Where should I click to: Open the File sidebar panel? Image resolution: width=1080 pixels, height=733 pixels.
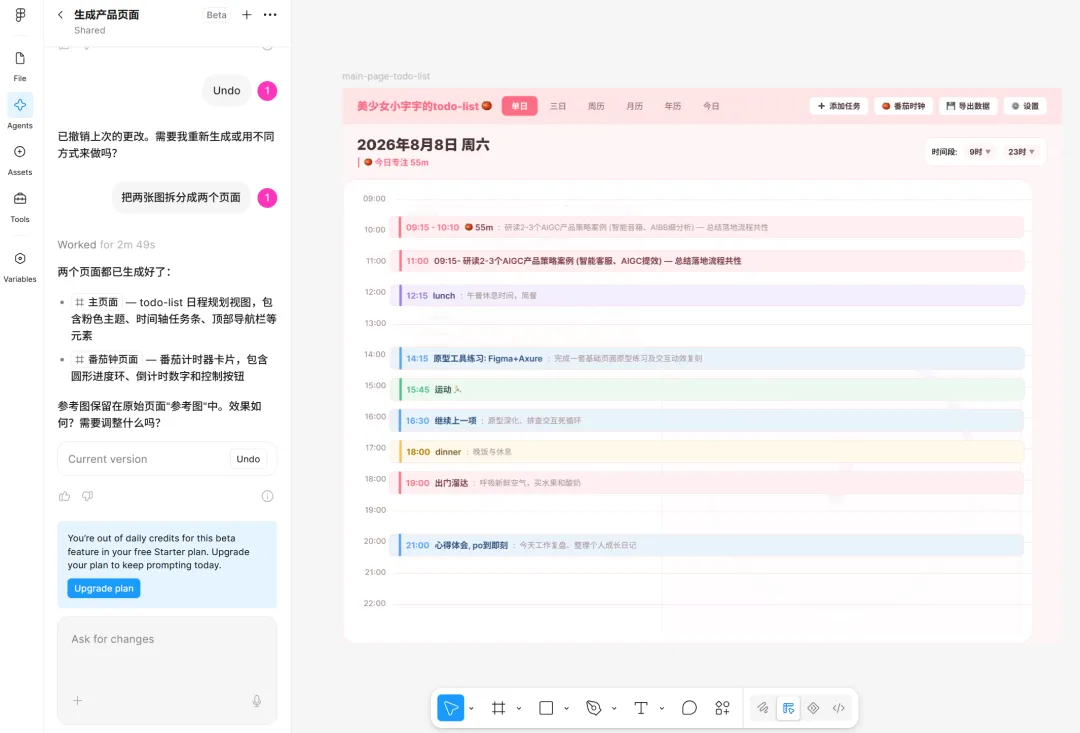[20, 66]
